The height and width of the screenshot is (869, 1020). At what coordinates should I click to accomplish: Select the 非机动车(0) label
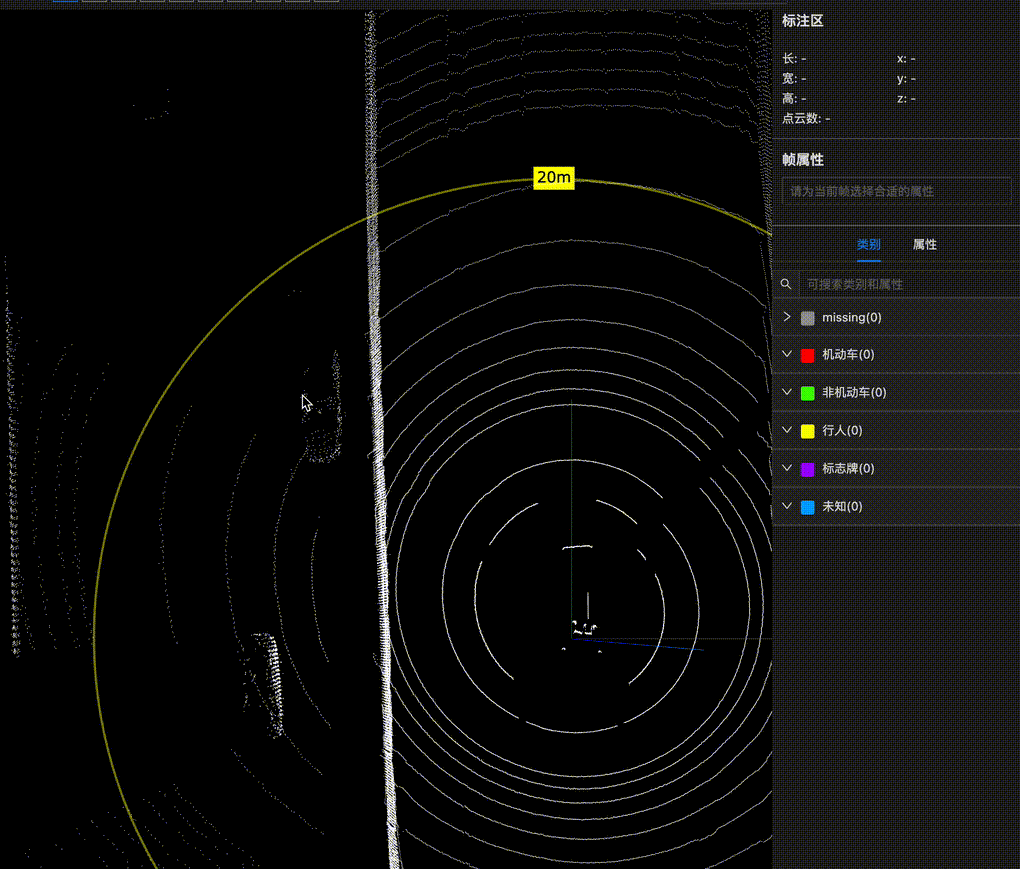[x=854, y=392]
